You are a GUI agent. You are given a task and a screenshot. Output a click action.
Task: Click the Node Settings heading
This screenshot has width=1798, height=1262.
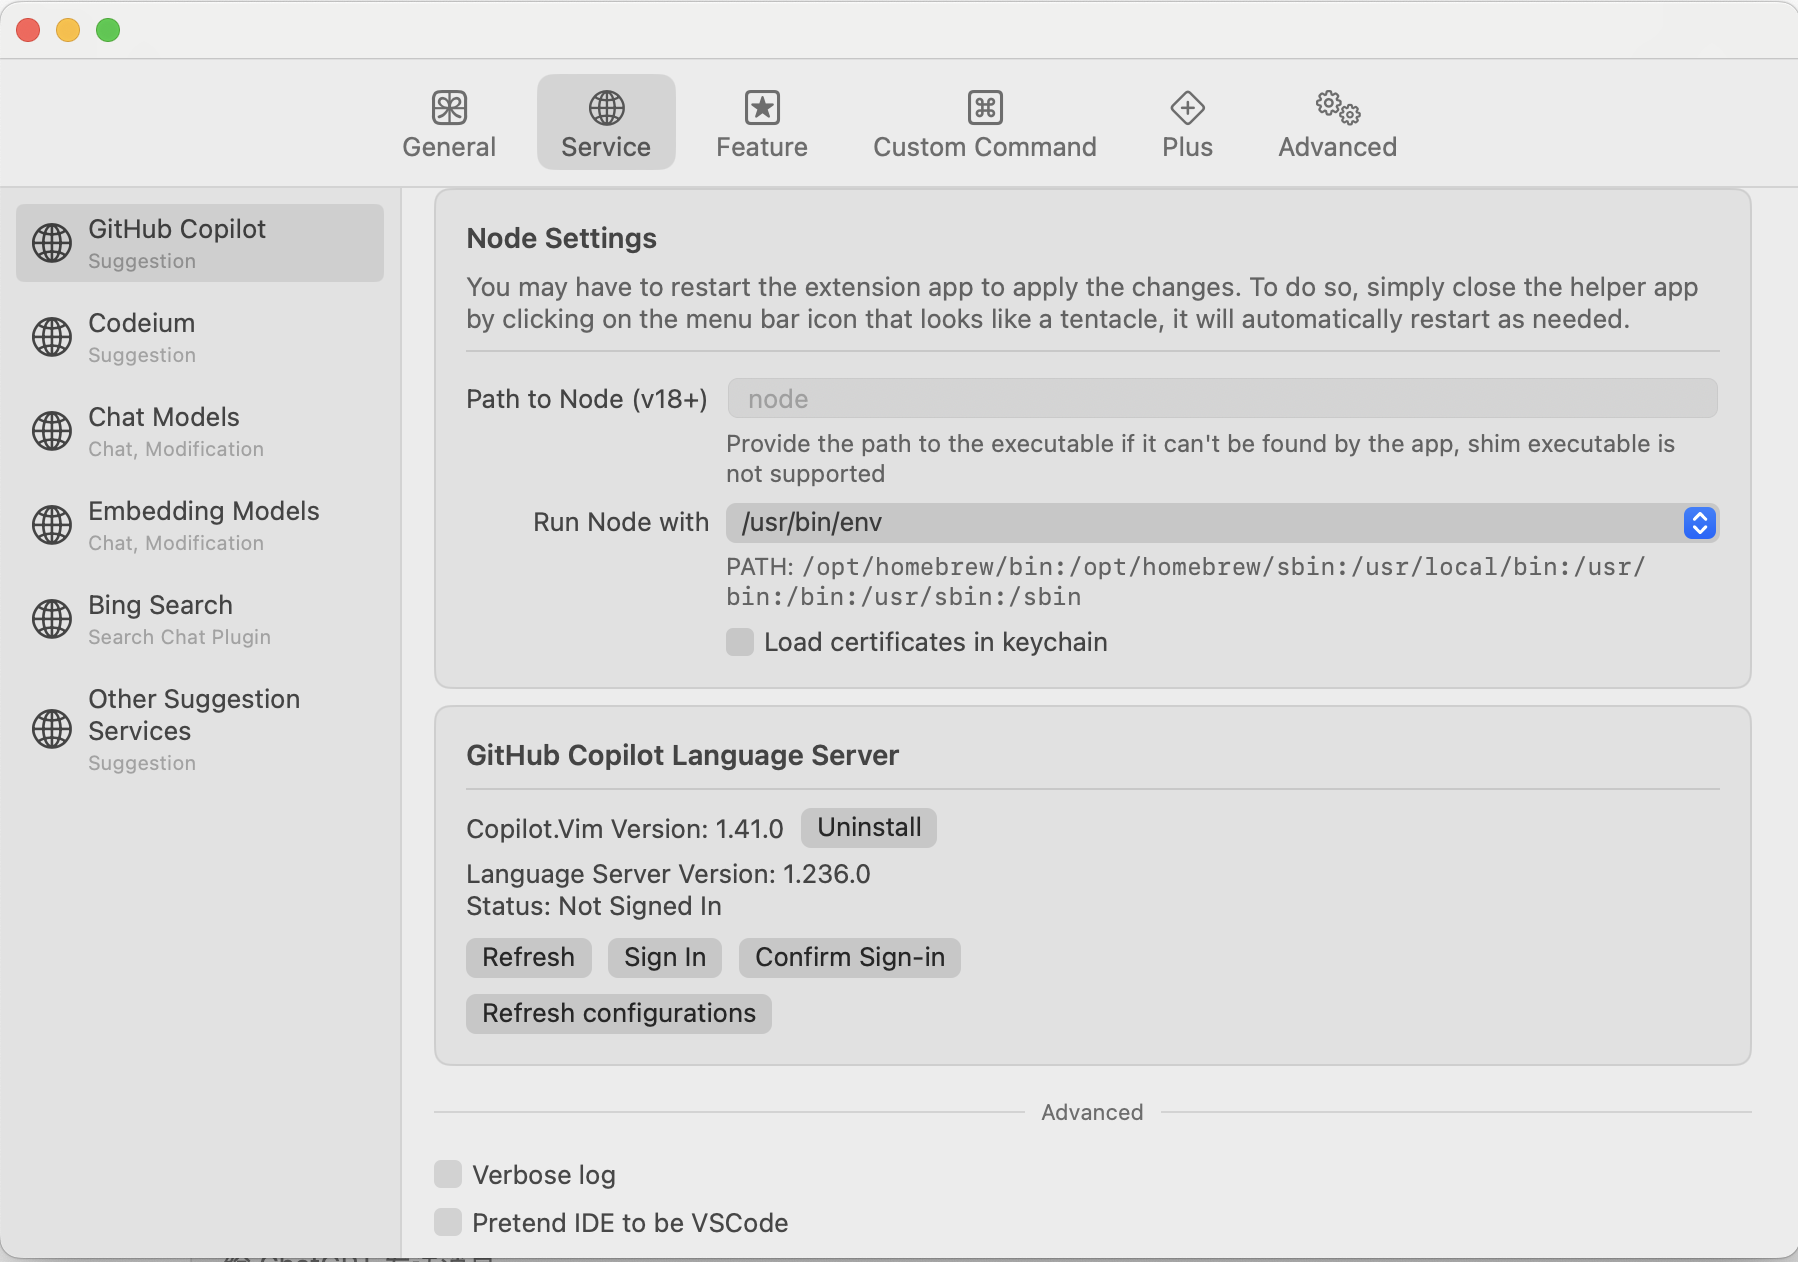click(561, 238)
